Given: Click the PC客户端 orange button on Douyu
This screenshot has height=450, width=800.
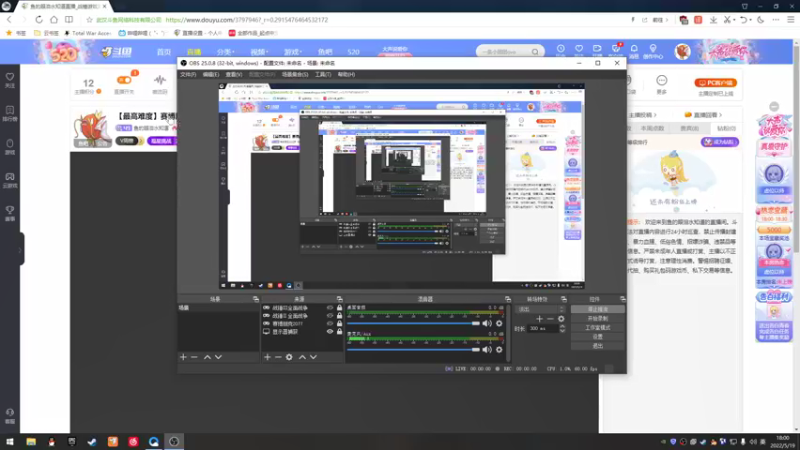Looking at the screenshot, I should [715, 83].
